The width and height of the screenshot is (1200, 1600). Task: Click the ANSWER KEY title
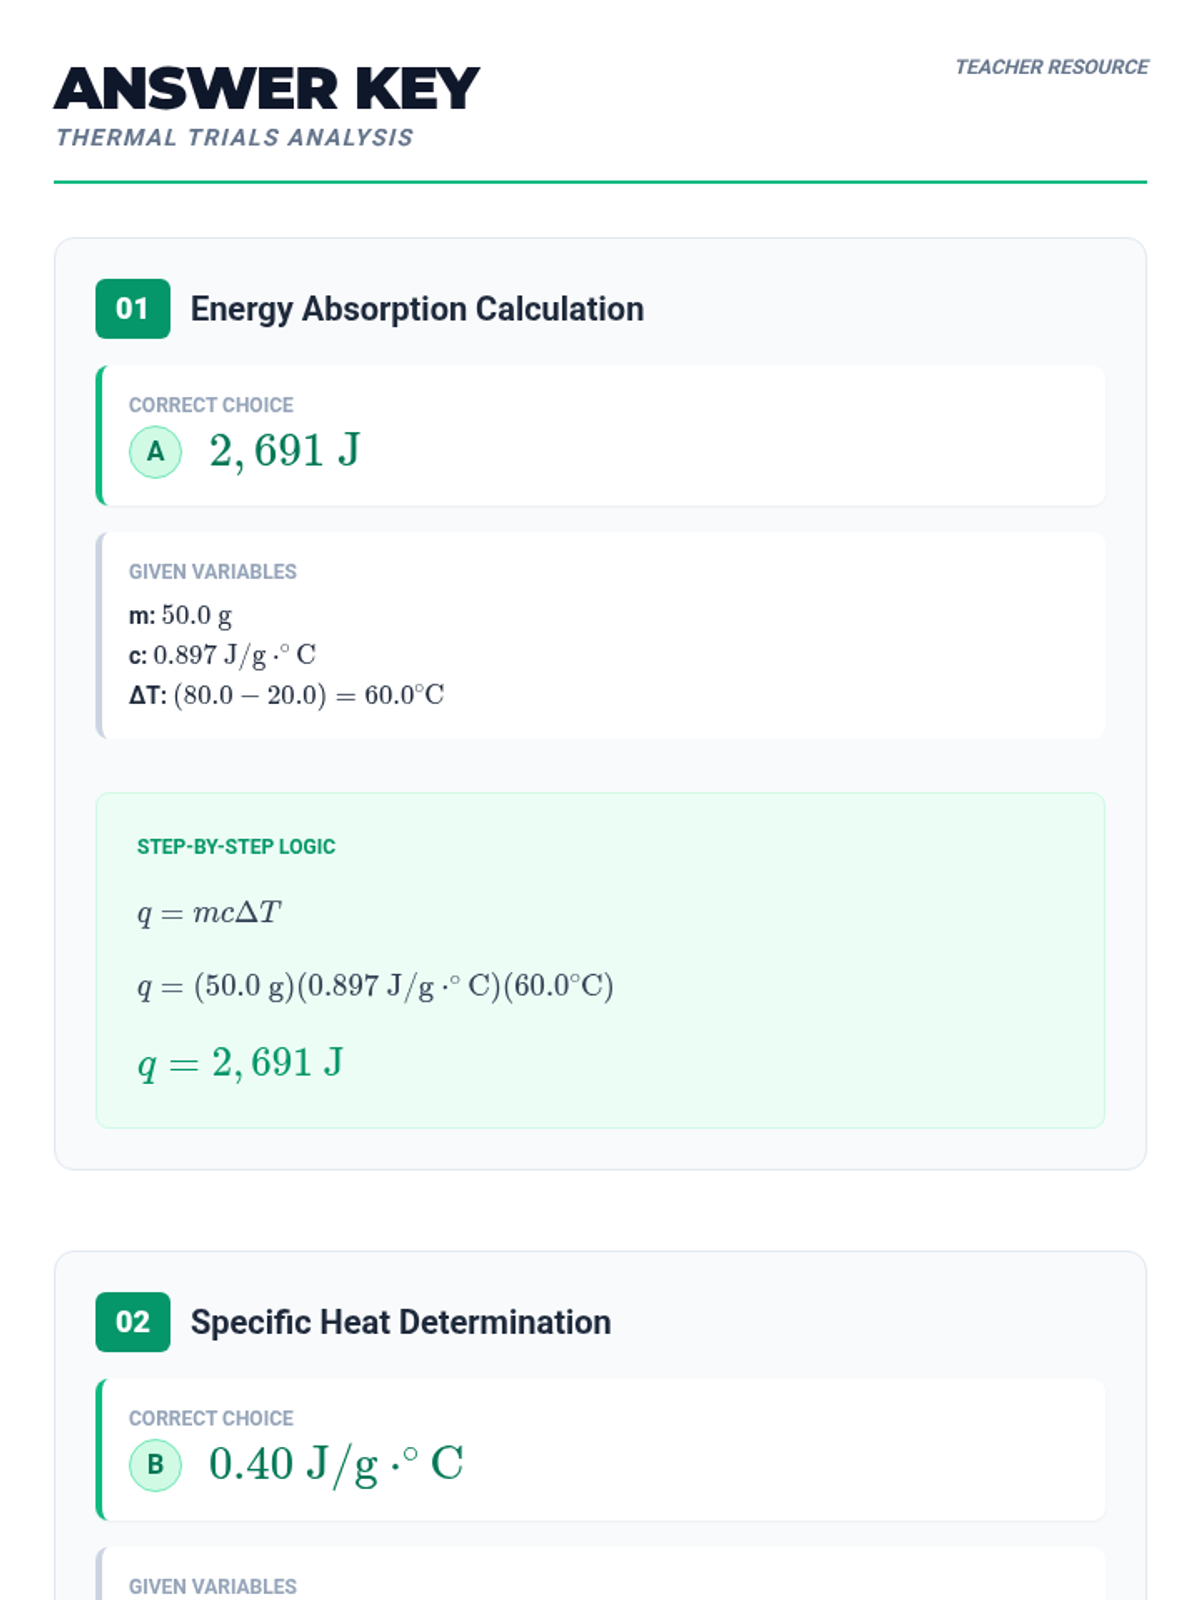(267, 89)
